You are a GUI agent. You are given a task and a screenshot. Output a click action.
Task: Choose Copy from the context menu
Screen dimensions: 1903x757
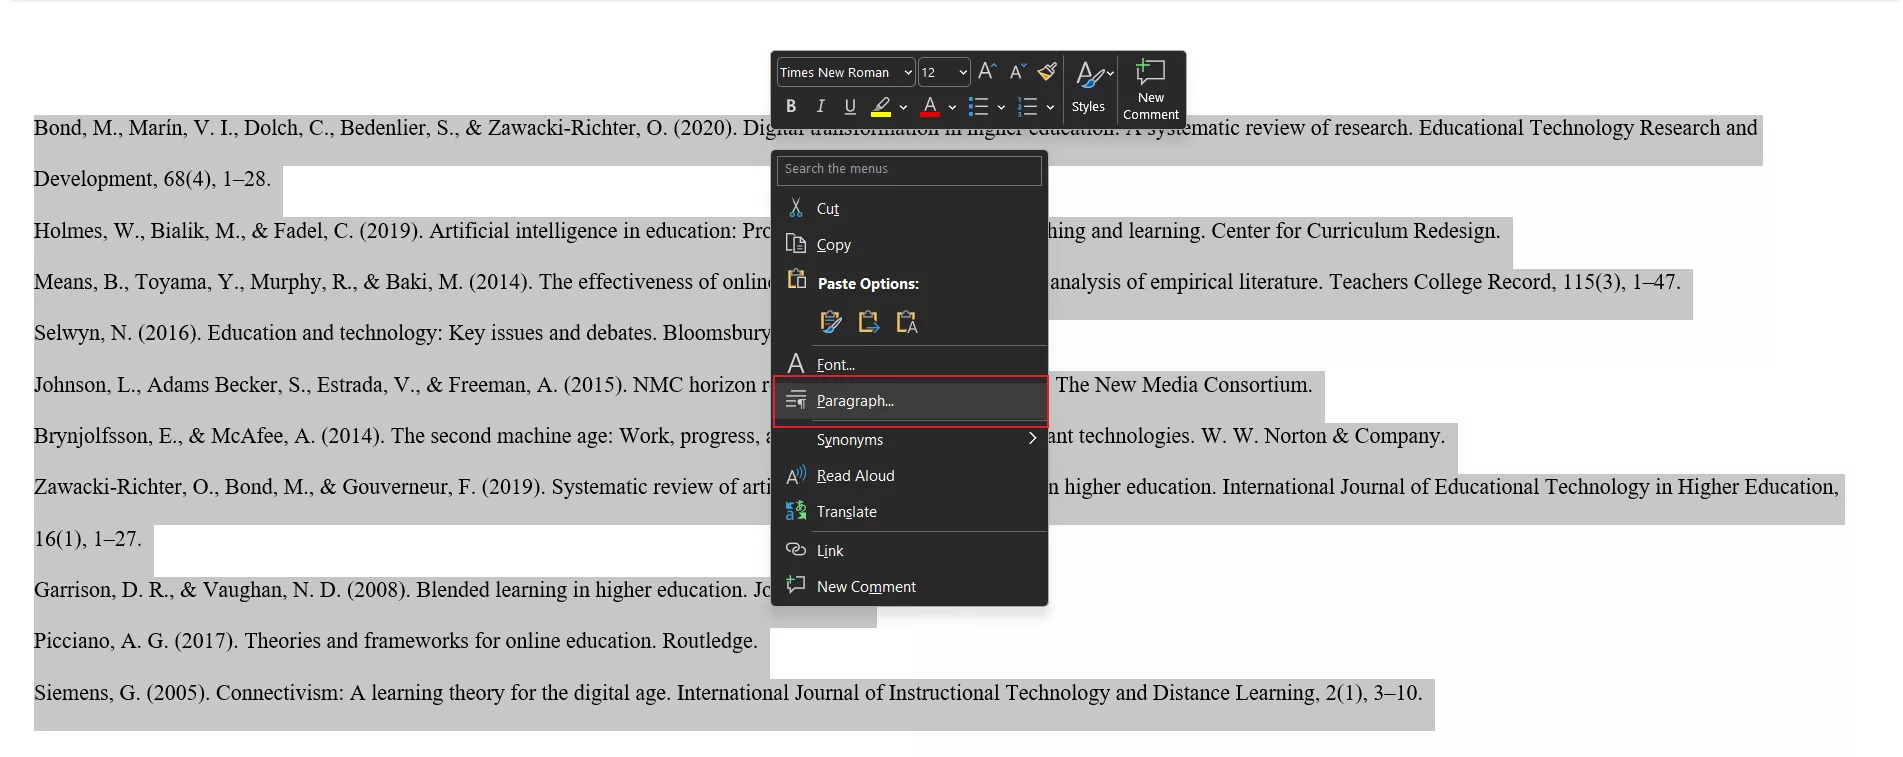tap(910, 244)
